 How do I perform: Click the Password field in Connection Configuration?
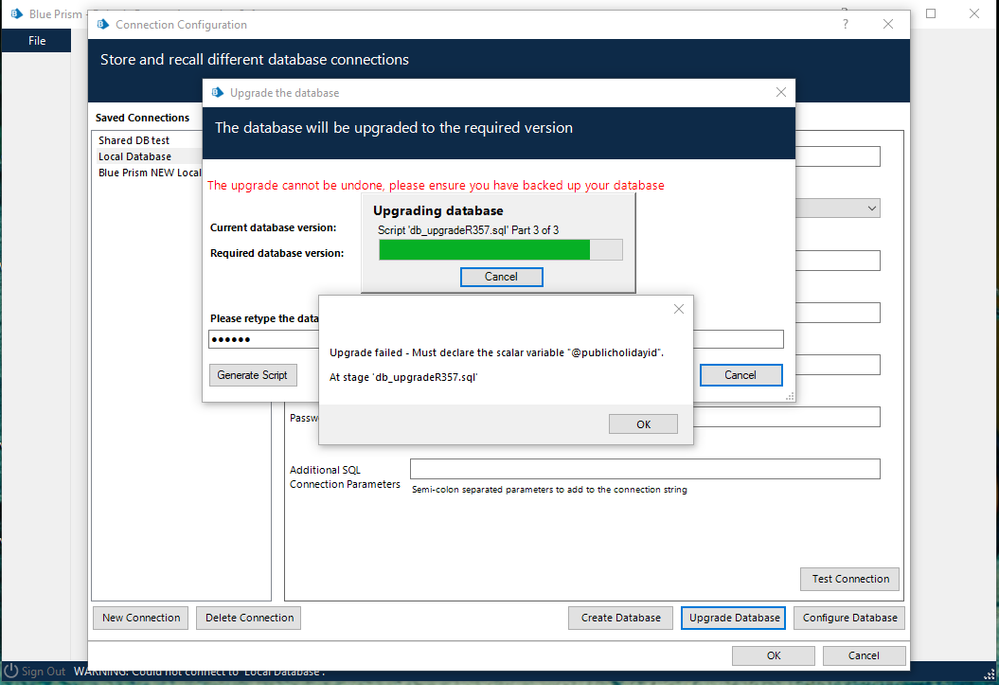point(786,417)
